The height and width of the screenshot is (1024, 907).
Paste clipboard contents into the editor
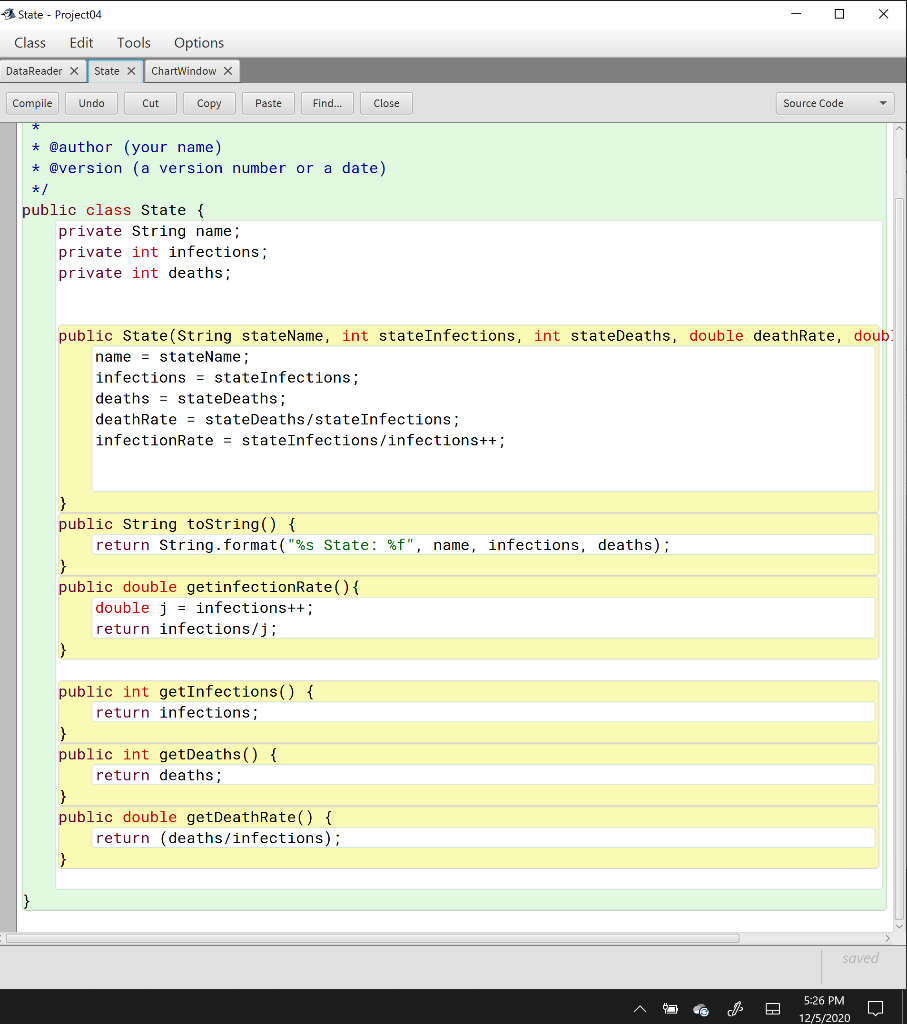pos(268,102)
